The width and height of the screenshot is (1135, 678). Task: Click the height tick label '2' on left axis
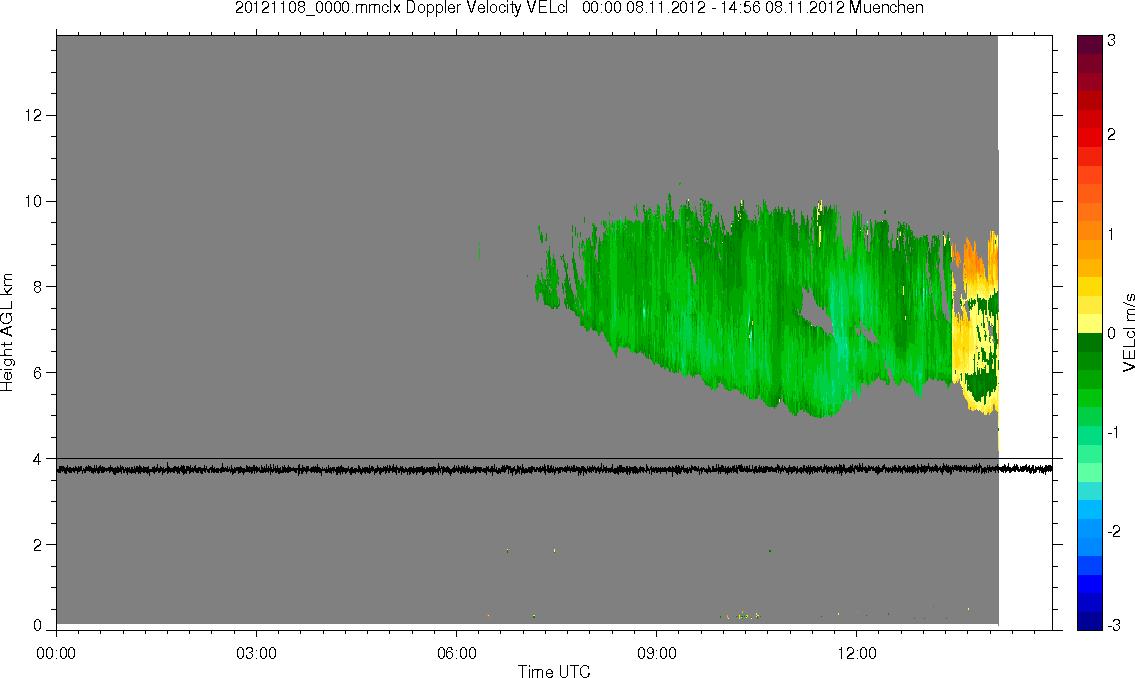pos(37,545)
